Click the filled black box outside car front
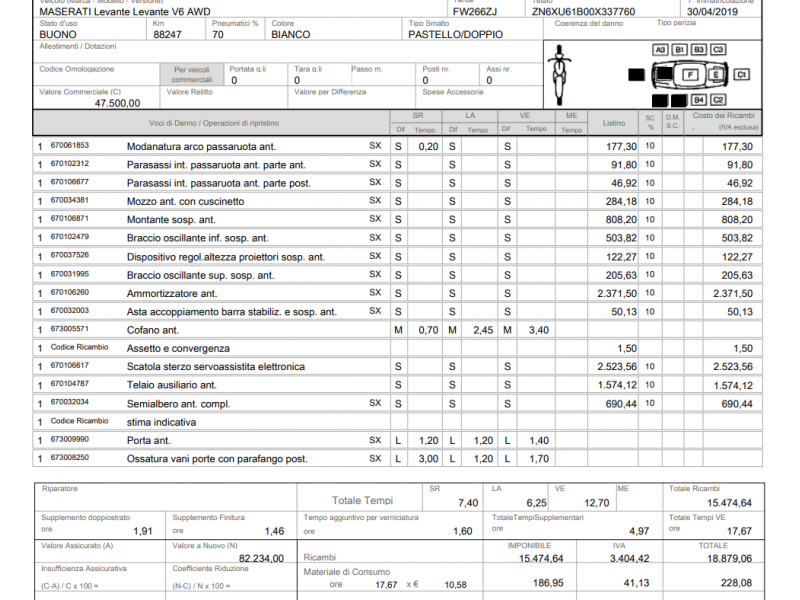This screenshot has width=800, height=600. 636,75
